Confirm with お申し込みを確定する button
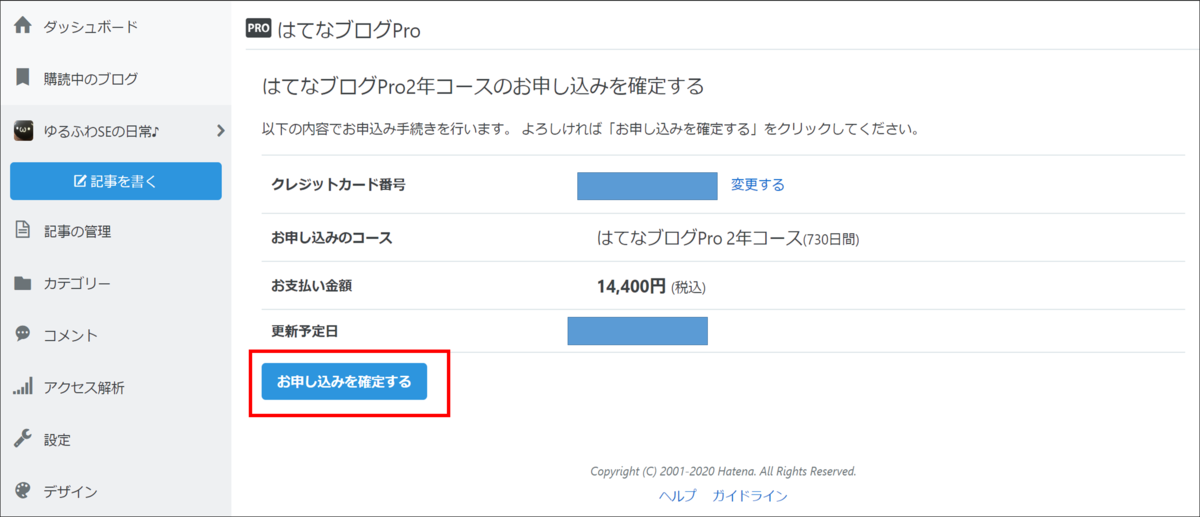1200x517 pixels. click(x=344, y=381)
